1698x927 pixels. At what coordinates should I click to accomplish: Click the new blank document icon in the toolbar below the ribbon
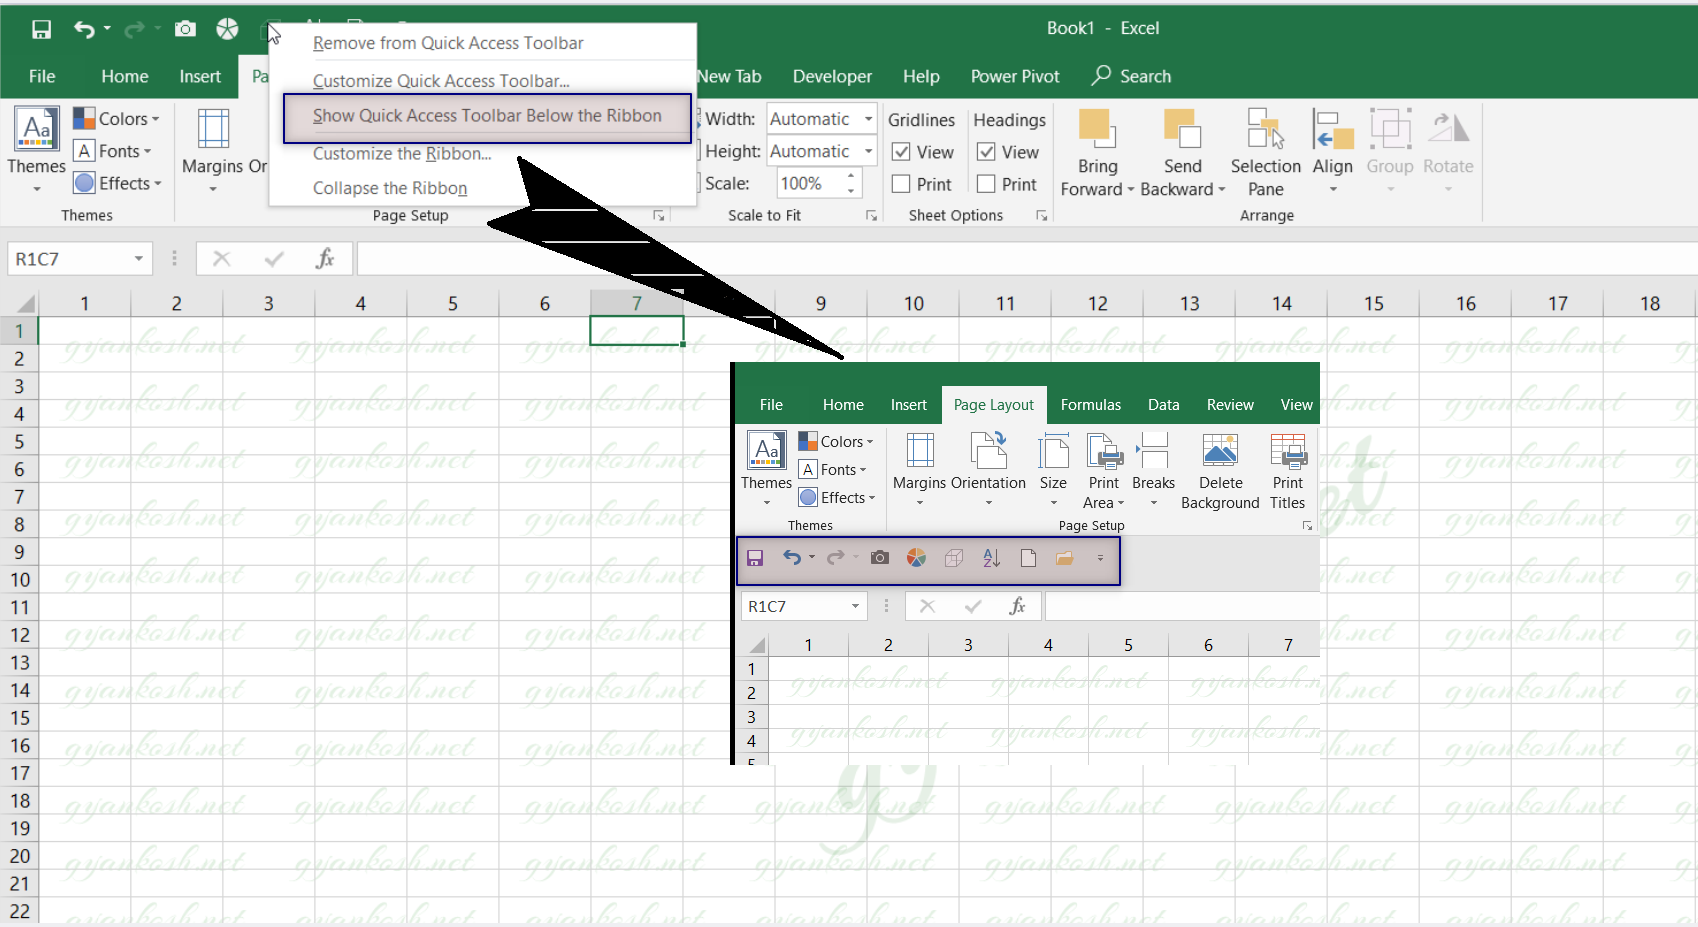(x=1028, y=558)
